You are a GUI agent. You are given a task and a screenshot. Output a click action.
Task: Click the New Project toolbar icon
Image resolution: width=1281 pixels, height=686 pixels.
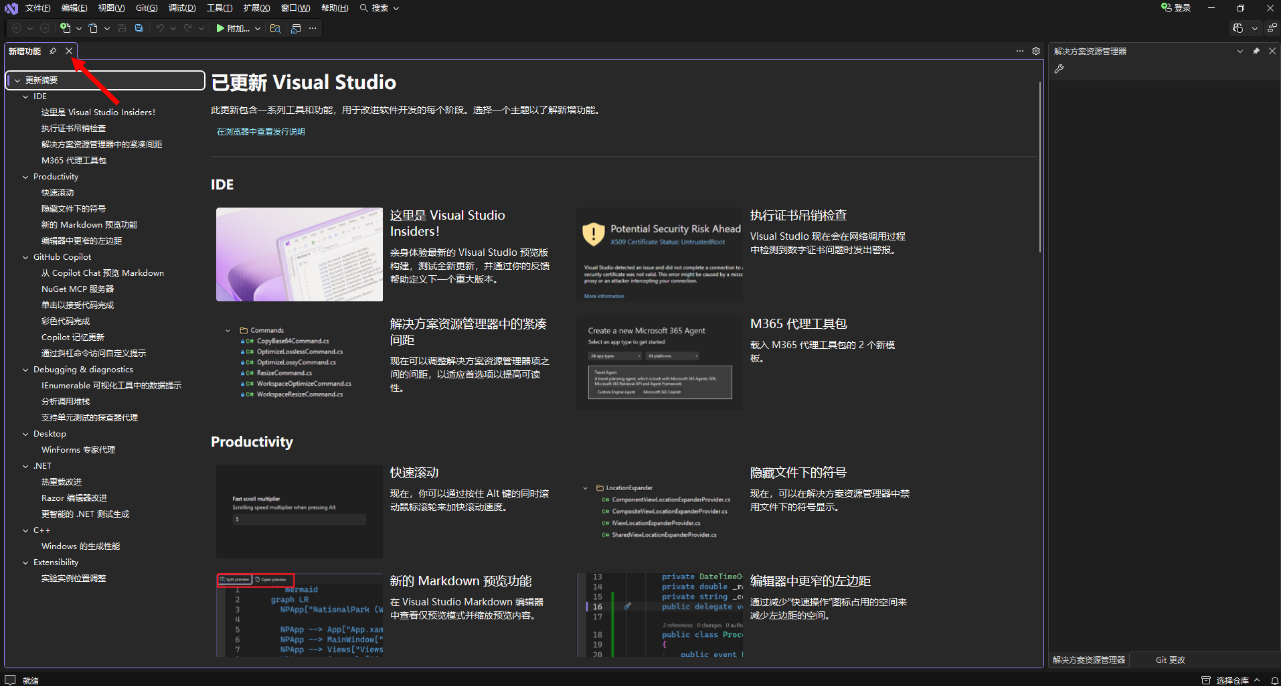[66, 29]
